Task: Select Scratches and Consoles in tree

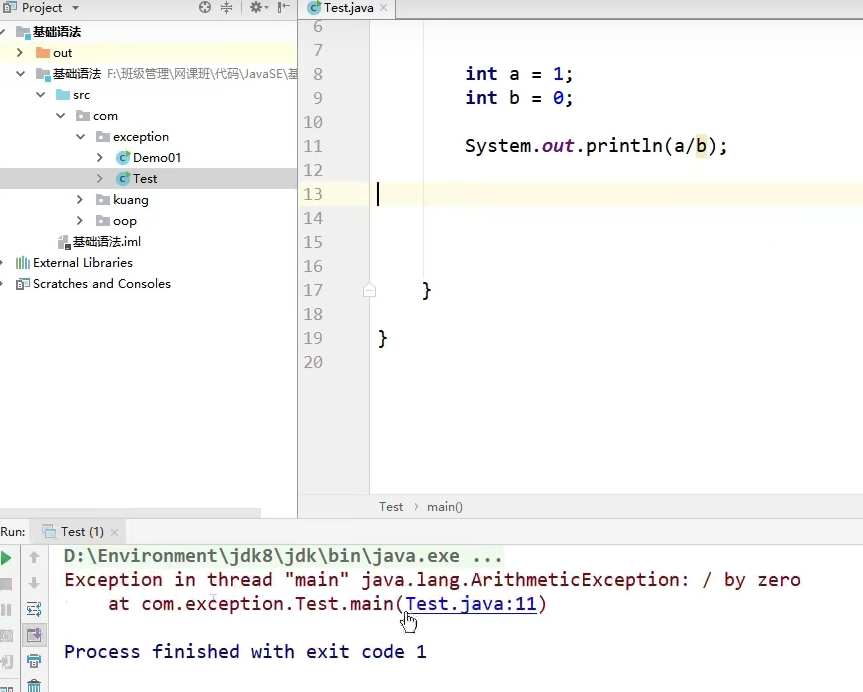Action: click(x=102, y=284)
